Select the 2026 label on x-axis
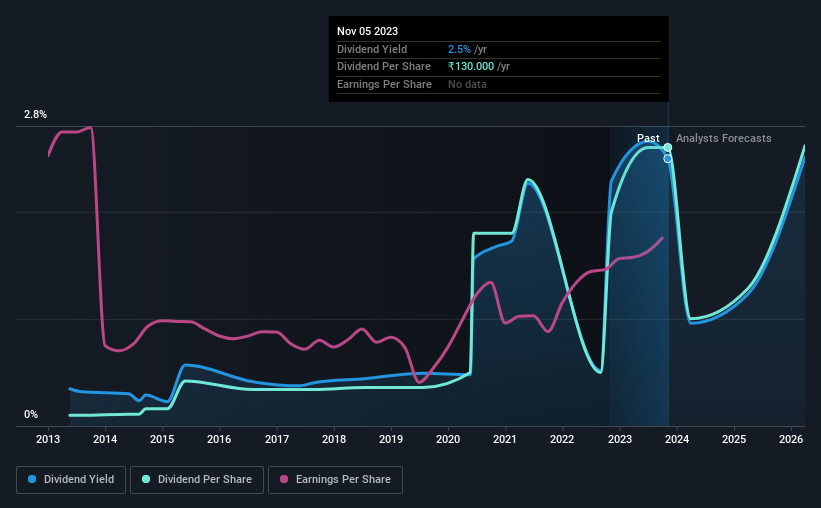821x508 pixels. point(791,439)
